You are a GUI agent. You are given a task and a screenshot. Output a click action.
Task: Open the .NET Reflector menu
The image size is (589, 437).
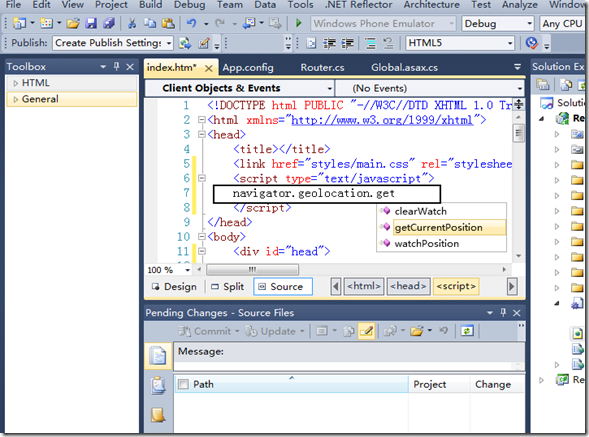(358, 5)
